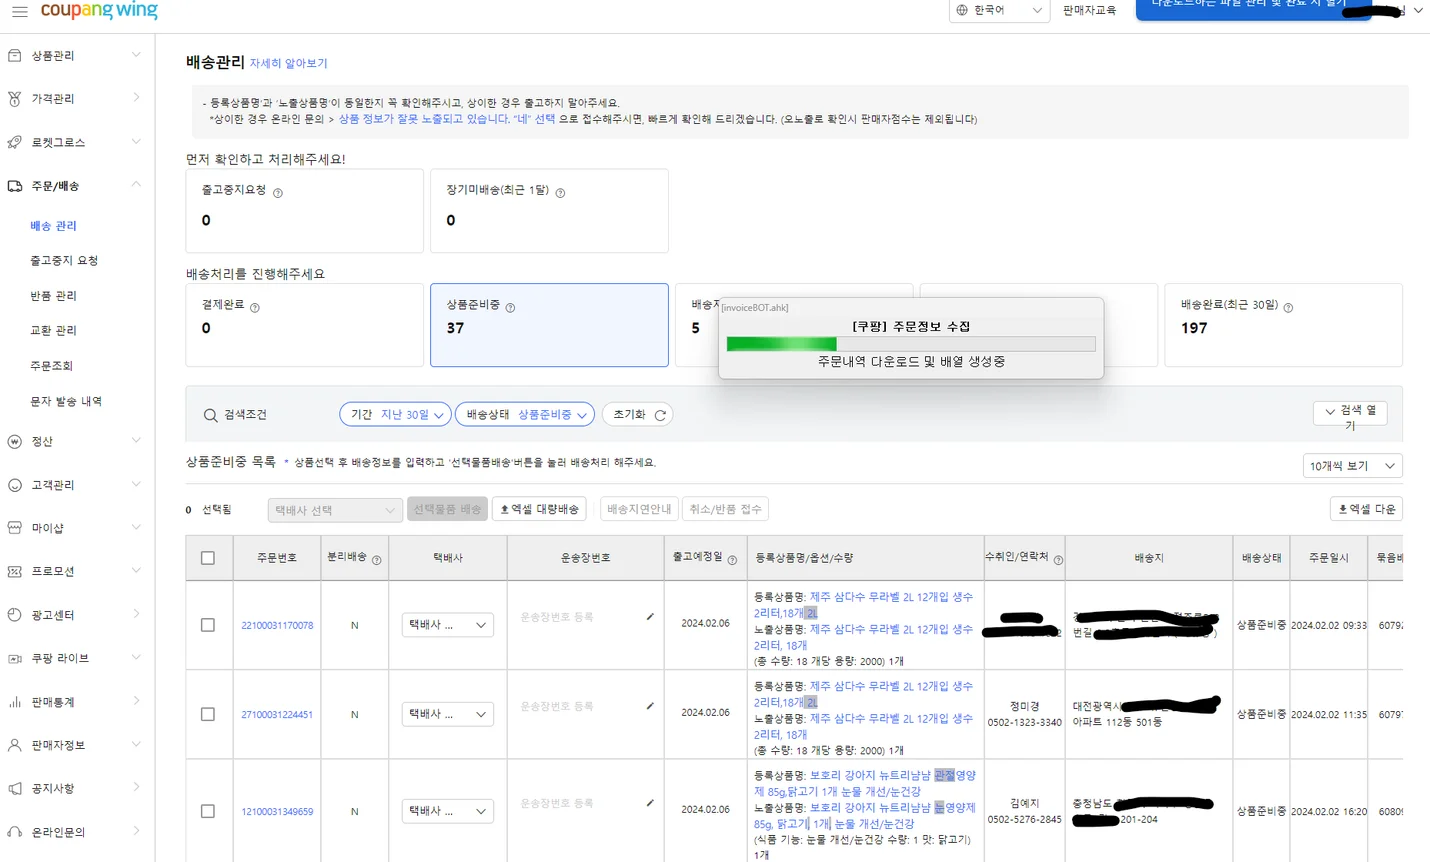Open courier dropdown for order 27100031224451
The width and height of the screenshot is (1430, 862).
(x=447, y=714)
